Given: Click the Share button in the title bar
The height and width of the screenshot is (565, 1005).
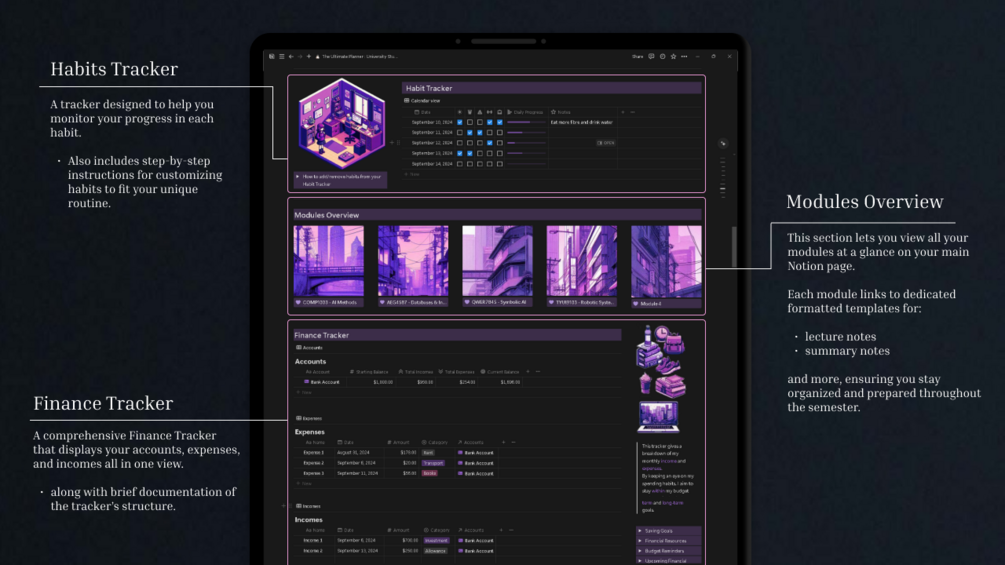Looking at the screenshot, I should [x=637, y=56].
